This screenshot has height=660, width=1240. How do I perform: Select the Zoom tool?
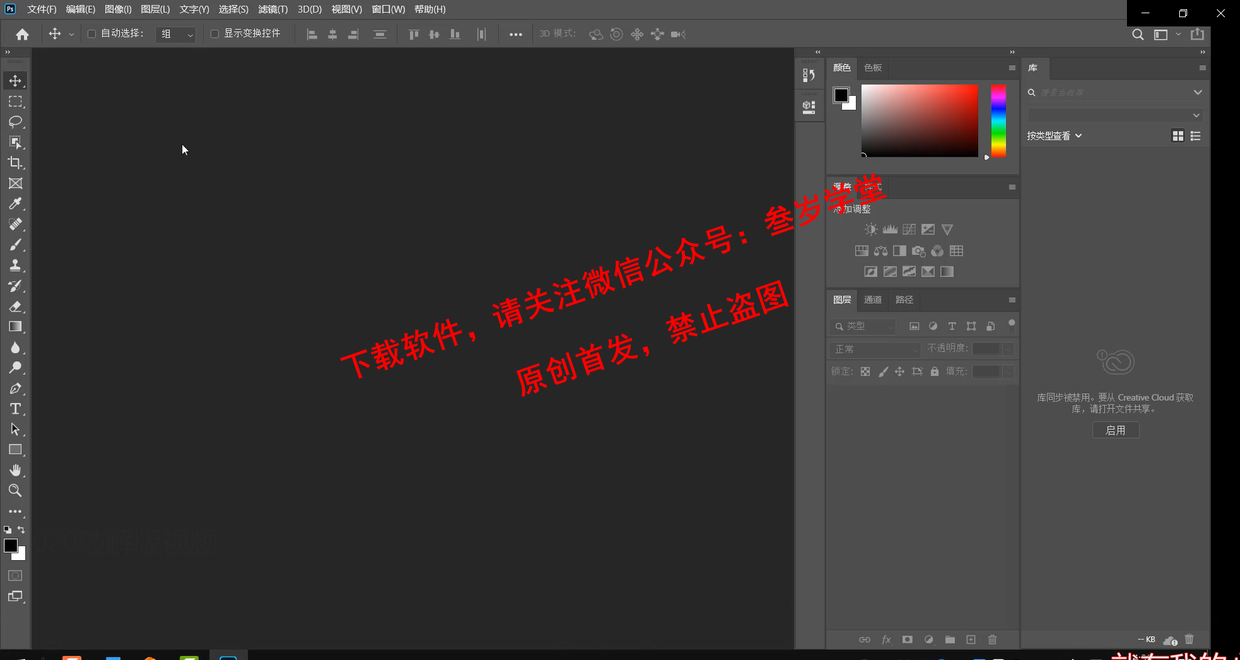[15, 490]
